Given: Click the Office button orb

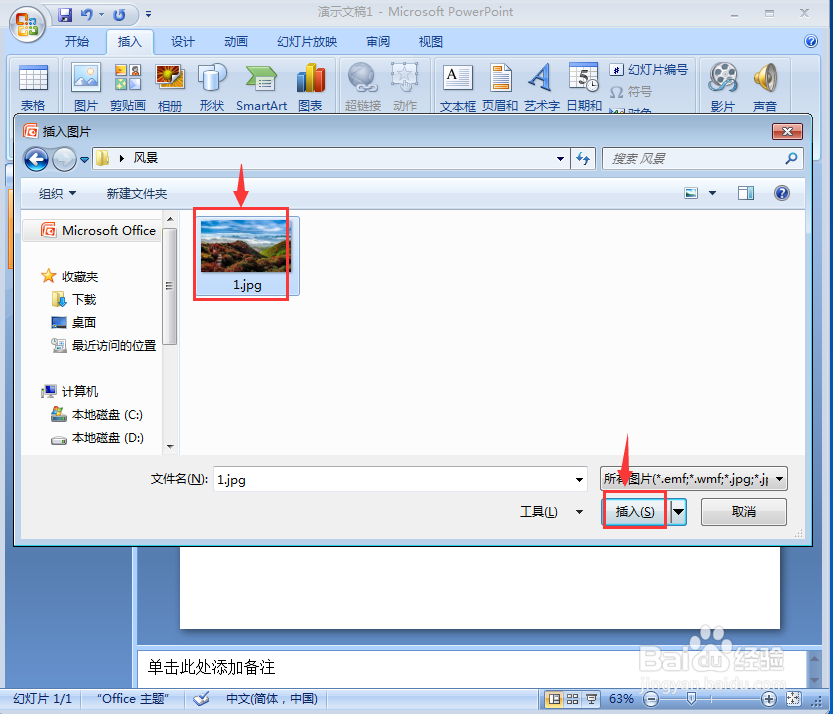Looking at the screenshot, I should pyautogui.click(x=27, y=24).
